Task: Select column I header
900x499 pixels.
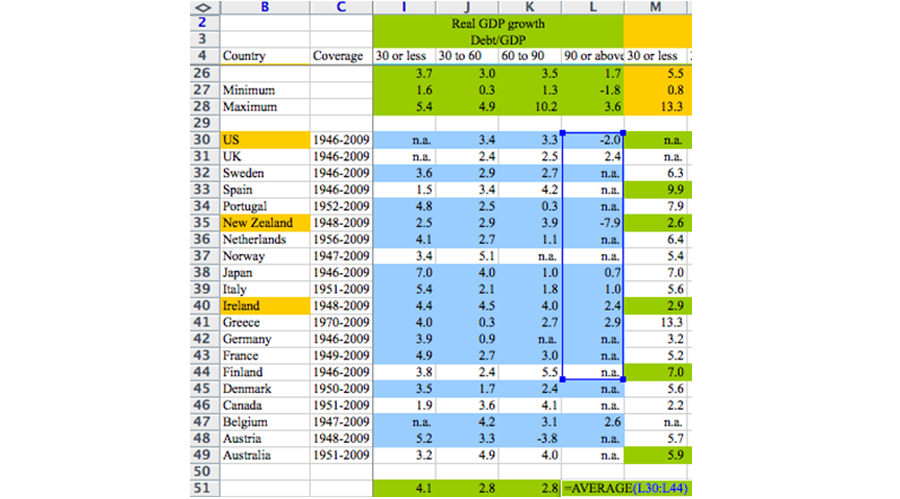Action: pos(404,7)
